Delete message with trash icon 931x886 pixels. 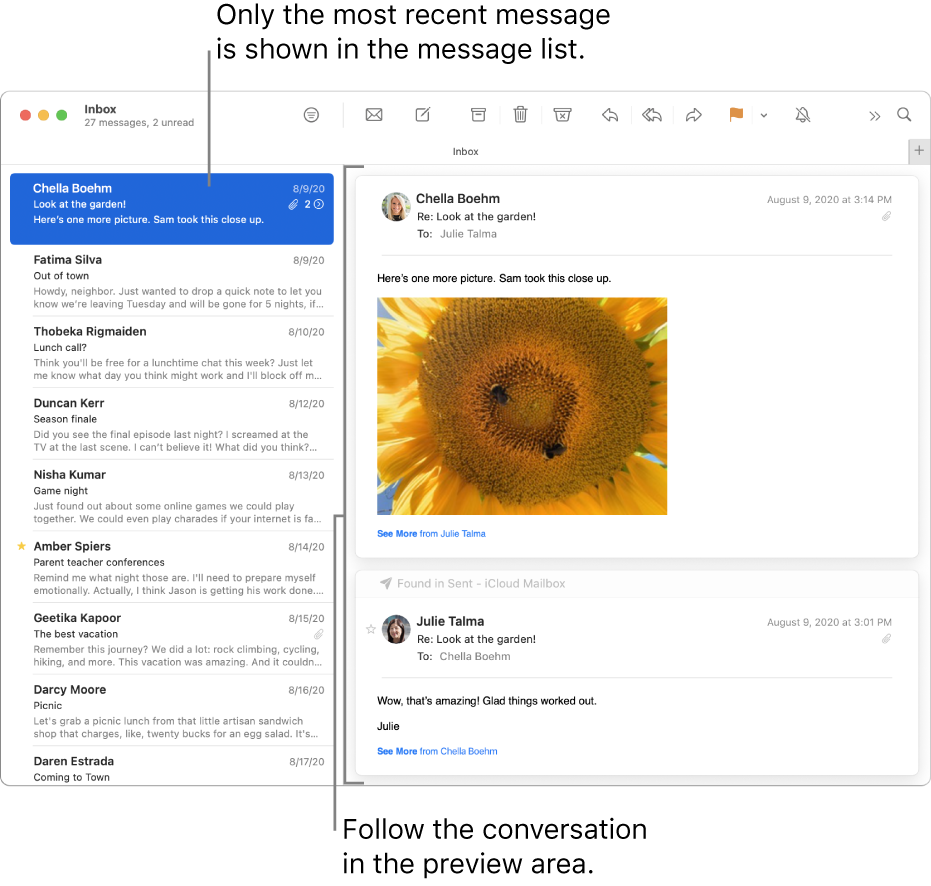click(x=520, y=114)
